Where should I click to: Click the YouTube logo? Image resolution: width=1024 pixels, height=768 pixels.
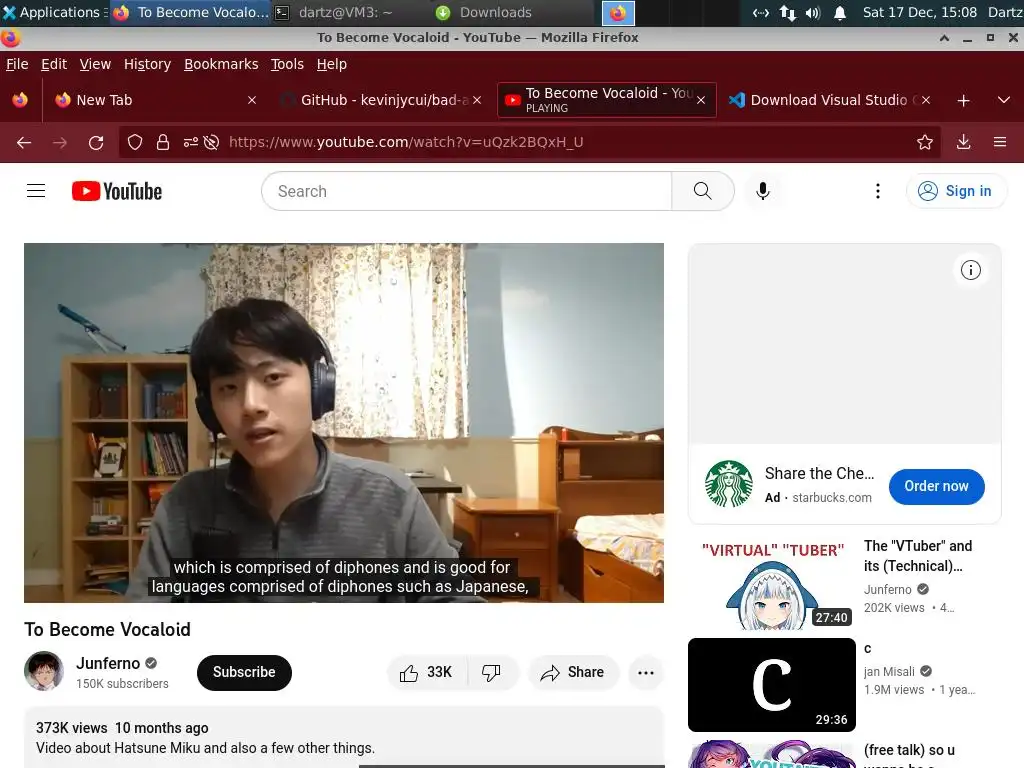coord(117,191)
